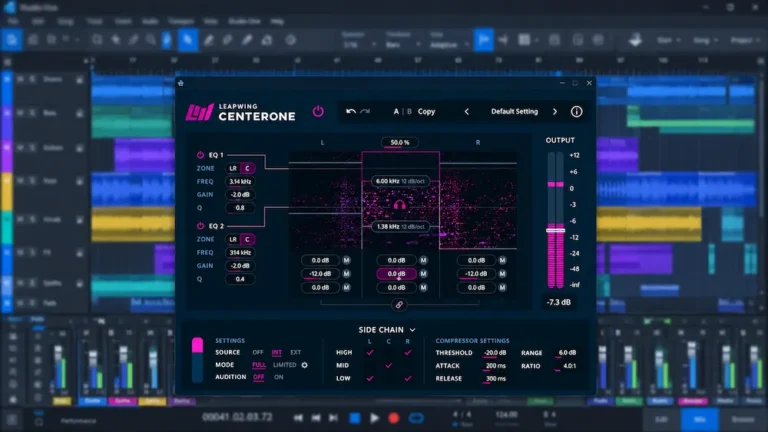
Task: Switch to the Mix view button
Action: click(x=699, y=420)
